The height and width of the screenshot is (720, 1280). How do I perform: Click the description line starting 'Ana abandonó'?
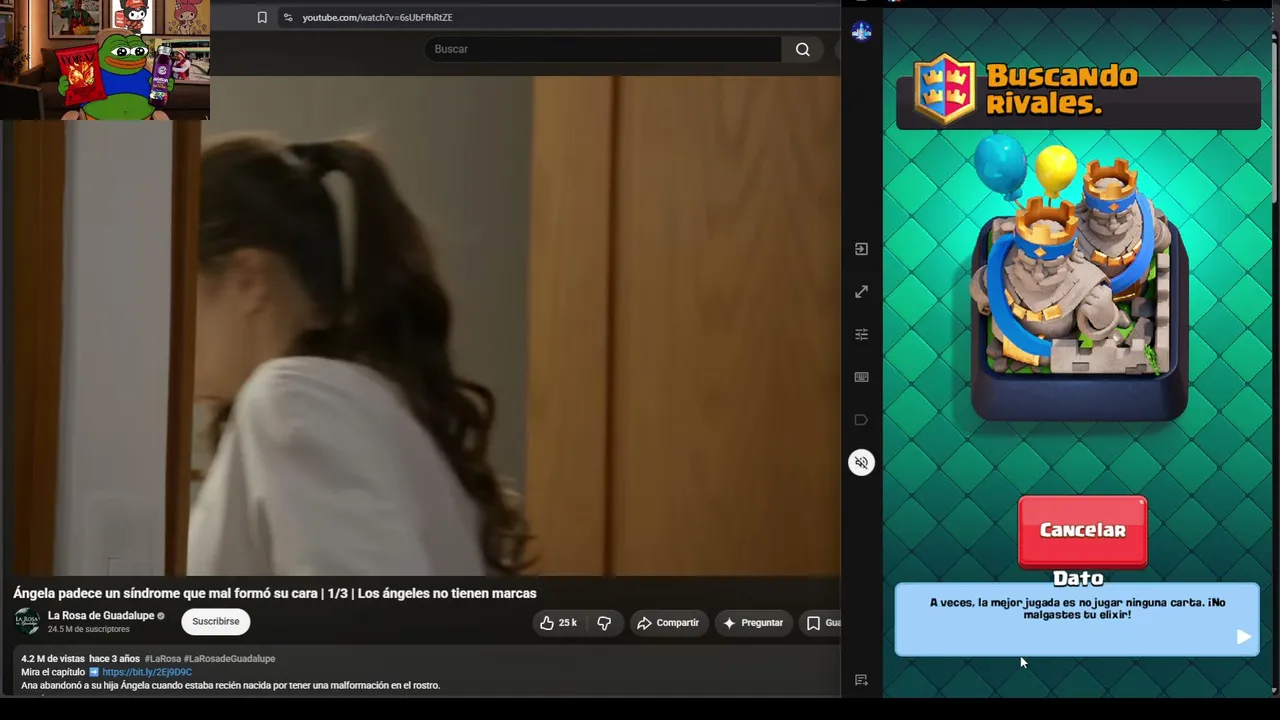point(231,686)
